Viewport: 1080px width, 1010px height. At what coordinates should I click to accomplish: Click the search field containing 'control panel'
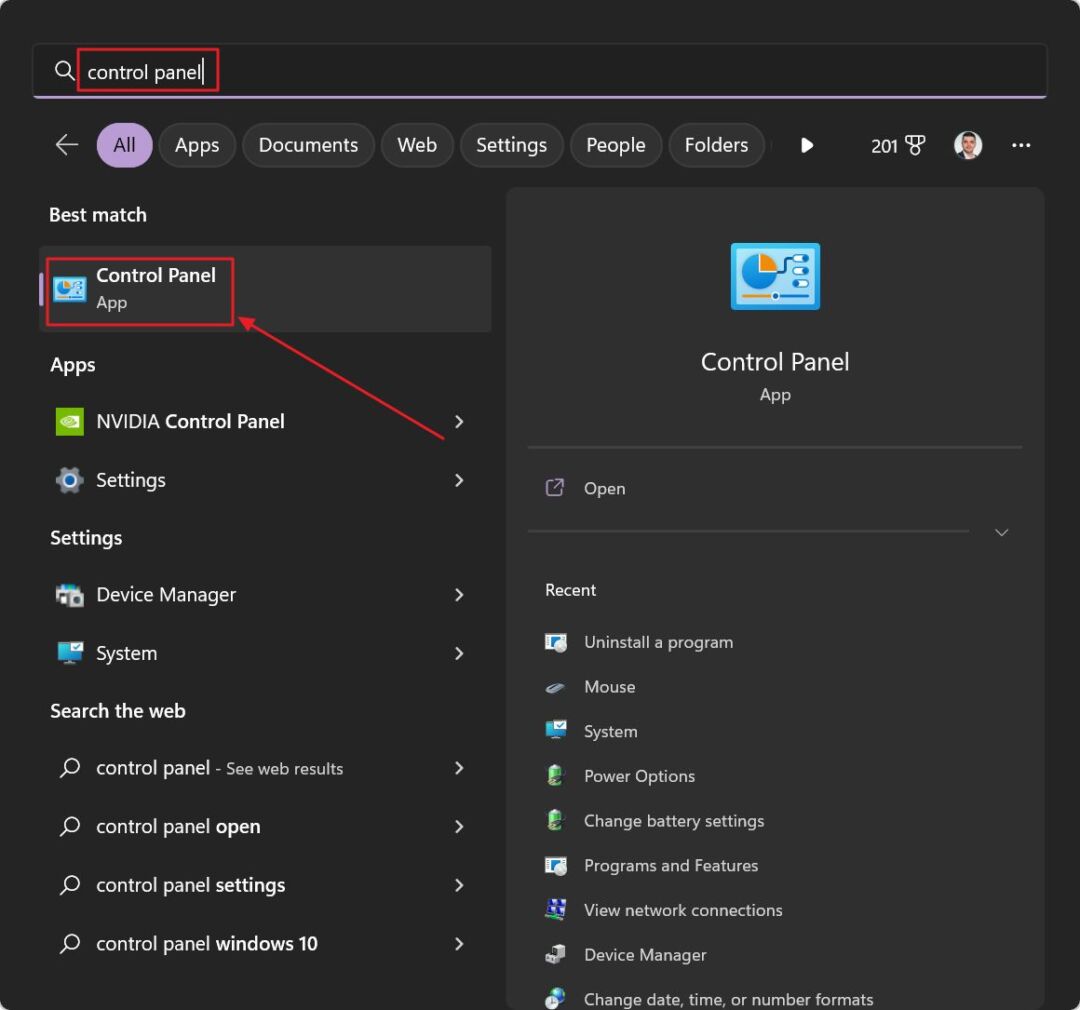539,71
